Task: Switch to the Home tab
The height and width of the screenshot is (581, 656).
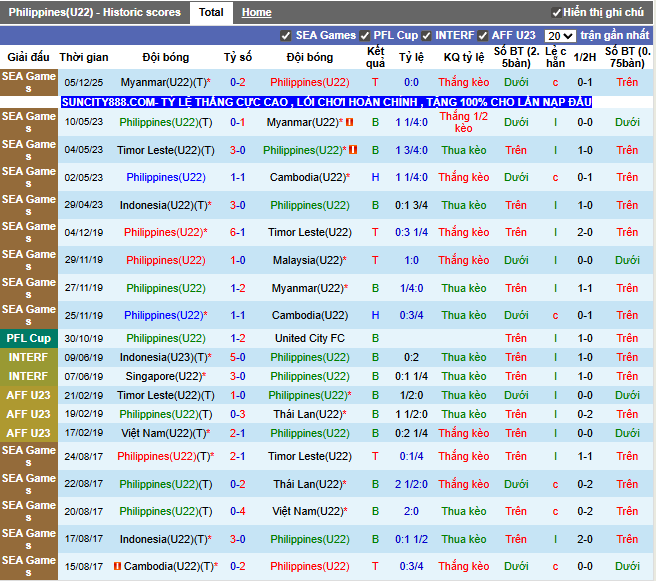Action: click(x=256, y=13)
